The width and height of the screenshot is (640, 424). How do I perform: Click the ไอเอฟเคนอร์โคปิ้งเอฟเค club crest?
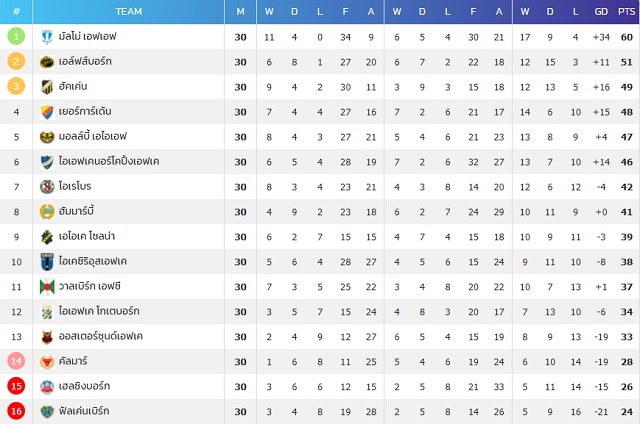[x=47, y=162]
